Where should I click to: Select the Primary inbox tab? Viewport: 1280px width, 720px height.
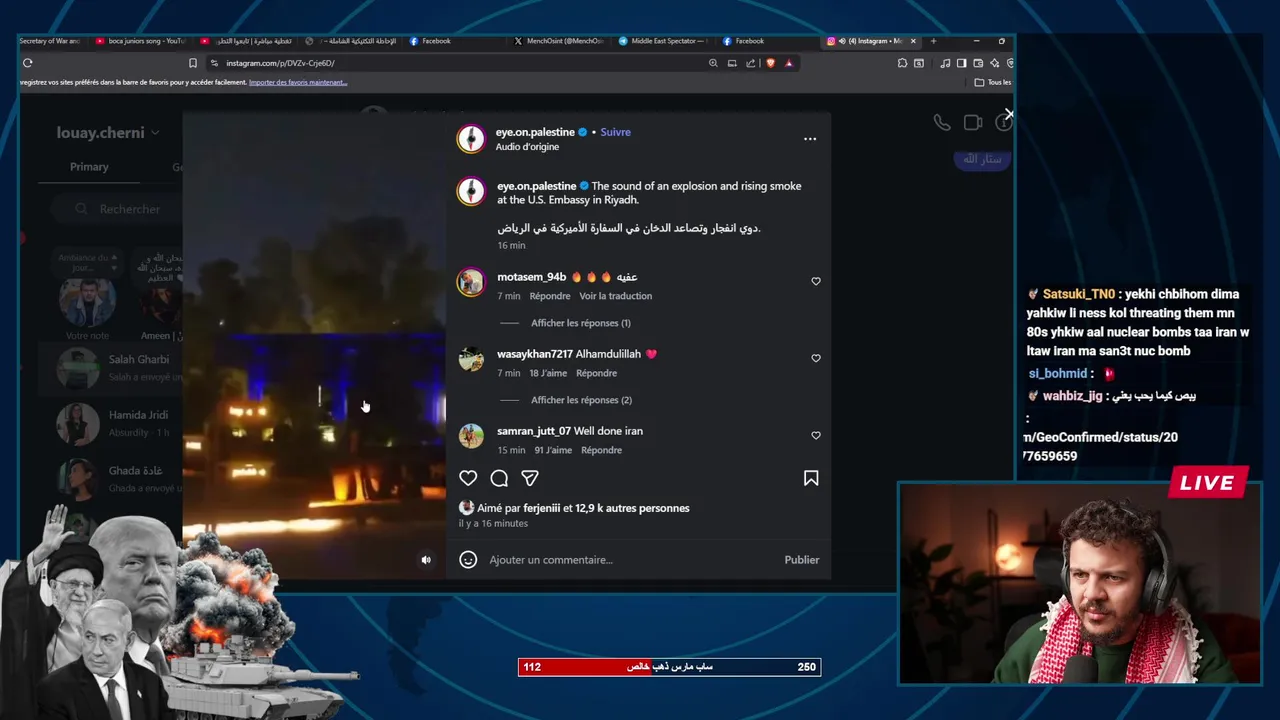(x=89, y=167)
